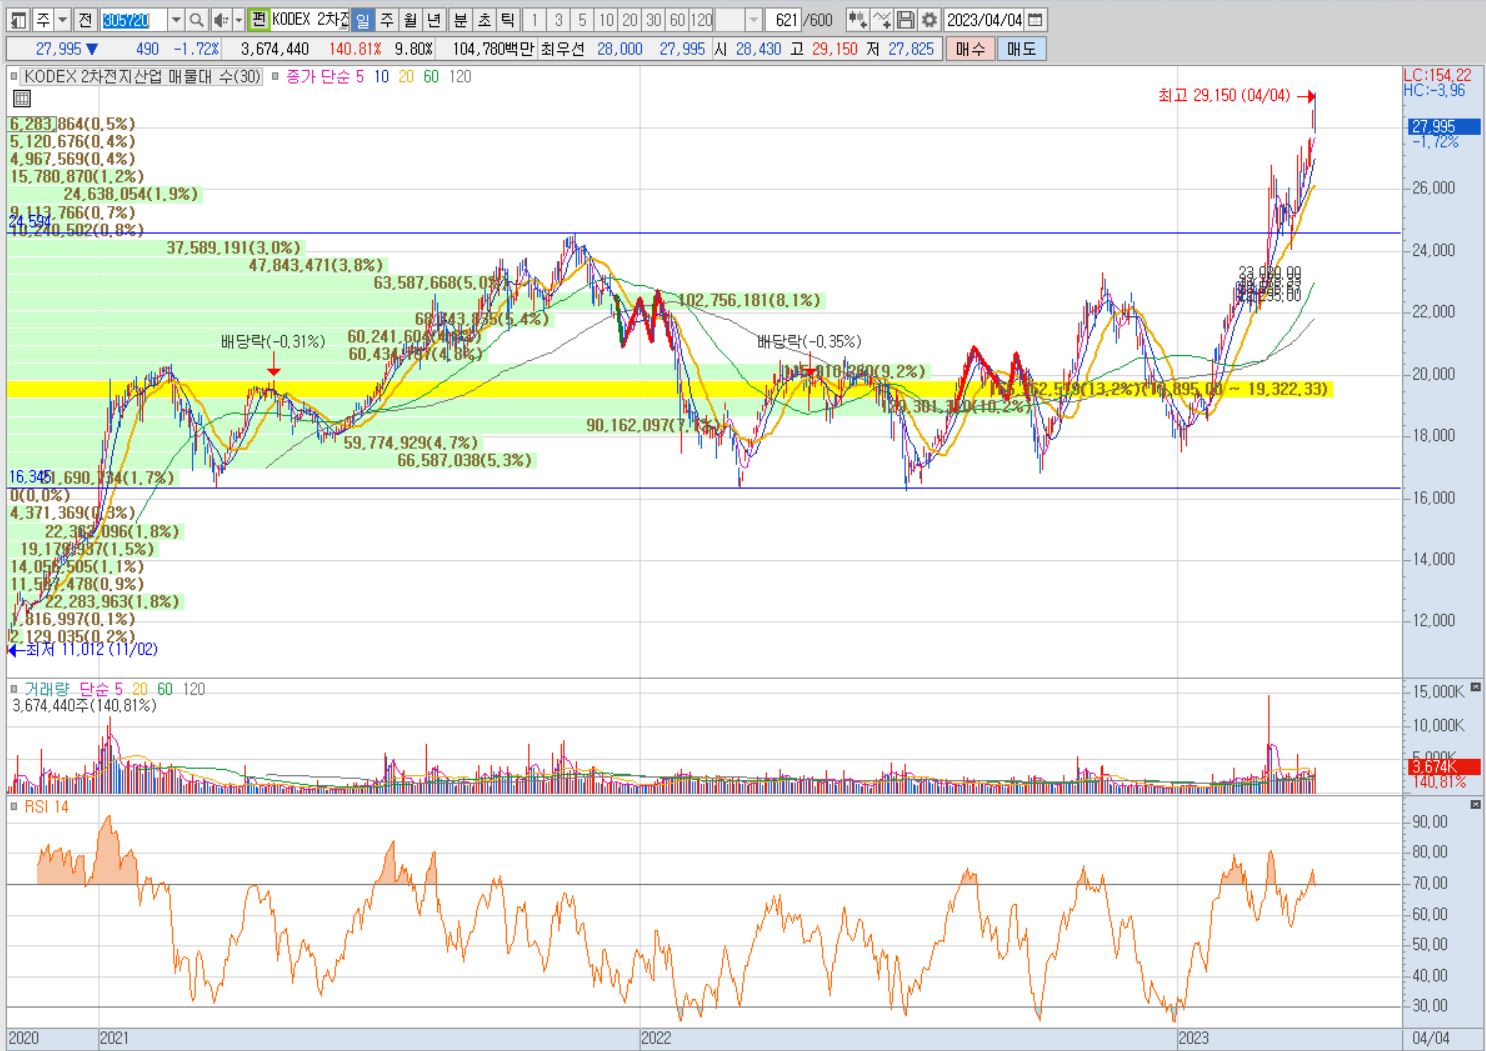
Task: Click the 2022 time axis label
Action: (x=656, y=1038)
